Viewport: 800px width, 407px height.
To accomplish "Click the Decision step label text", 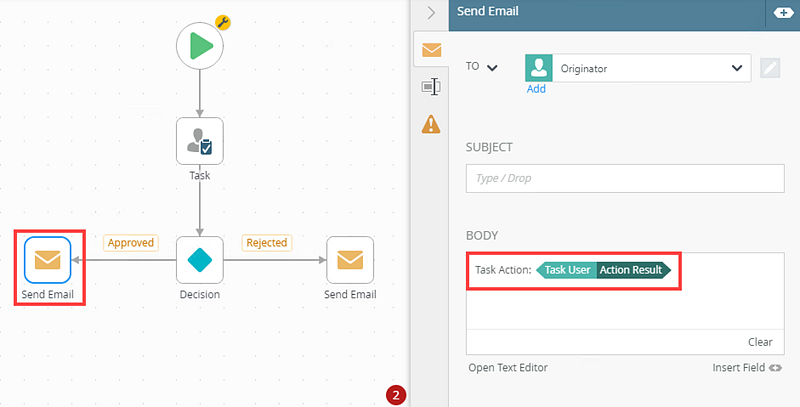I will point(199,294).
